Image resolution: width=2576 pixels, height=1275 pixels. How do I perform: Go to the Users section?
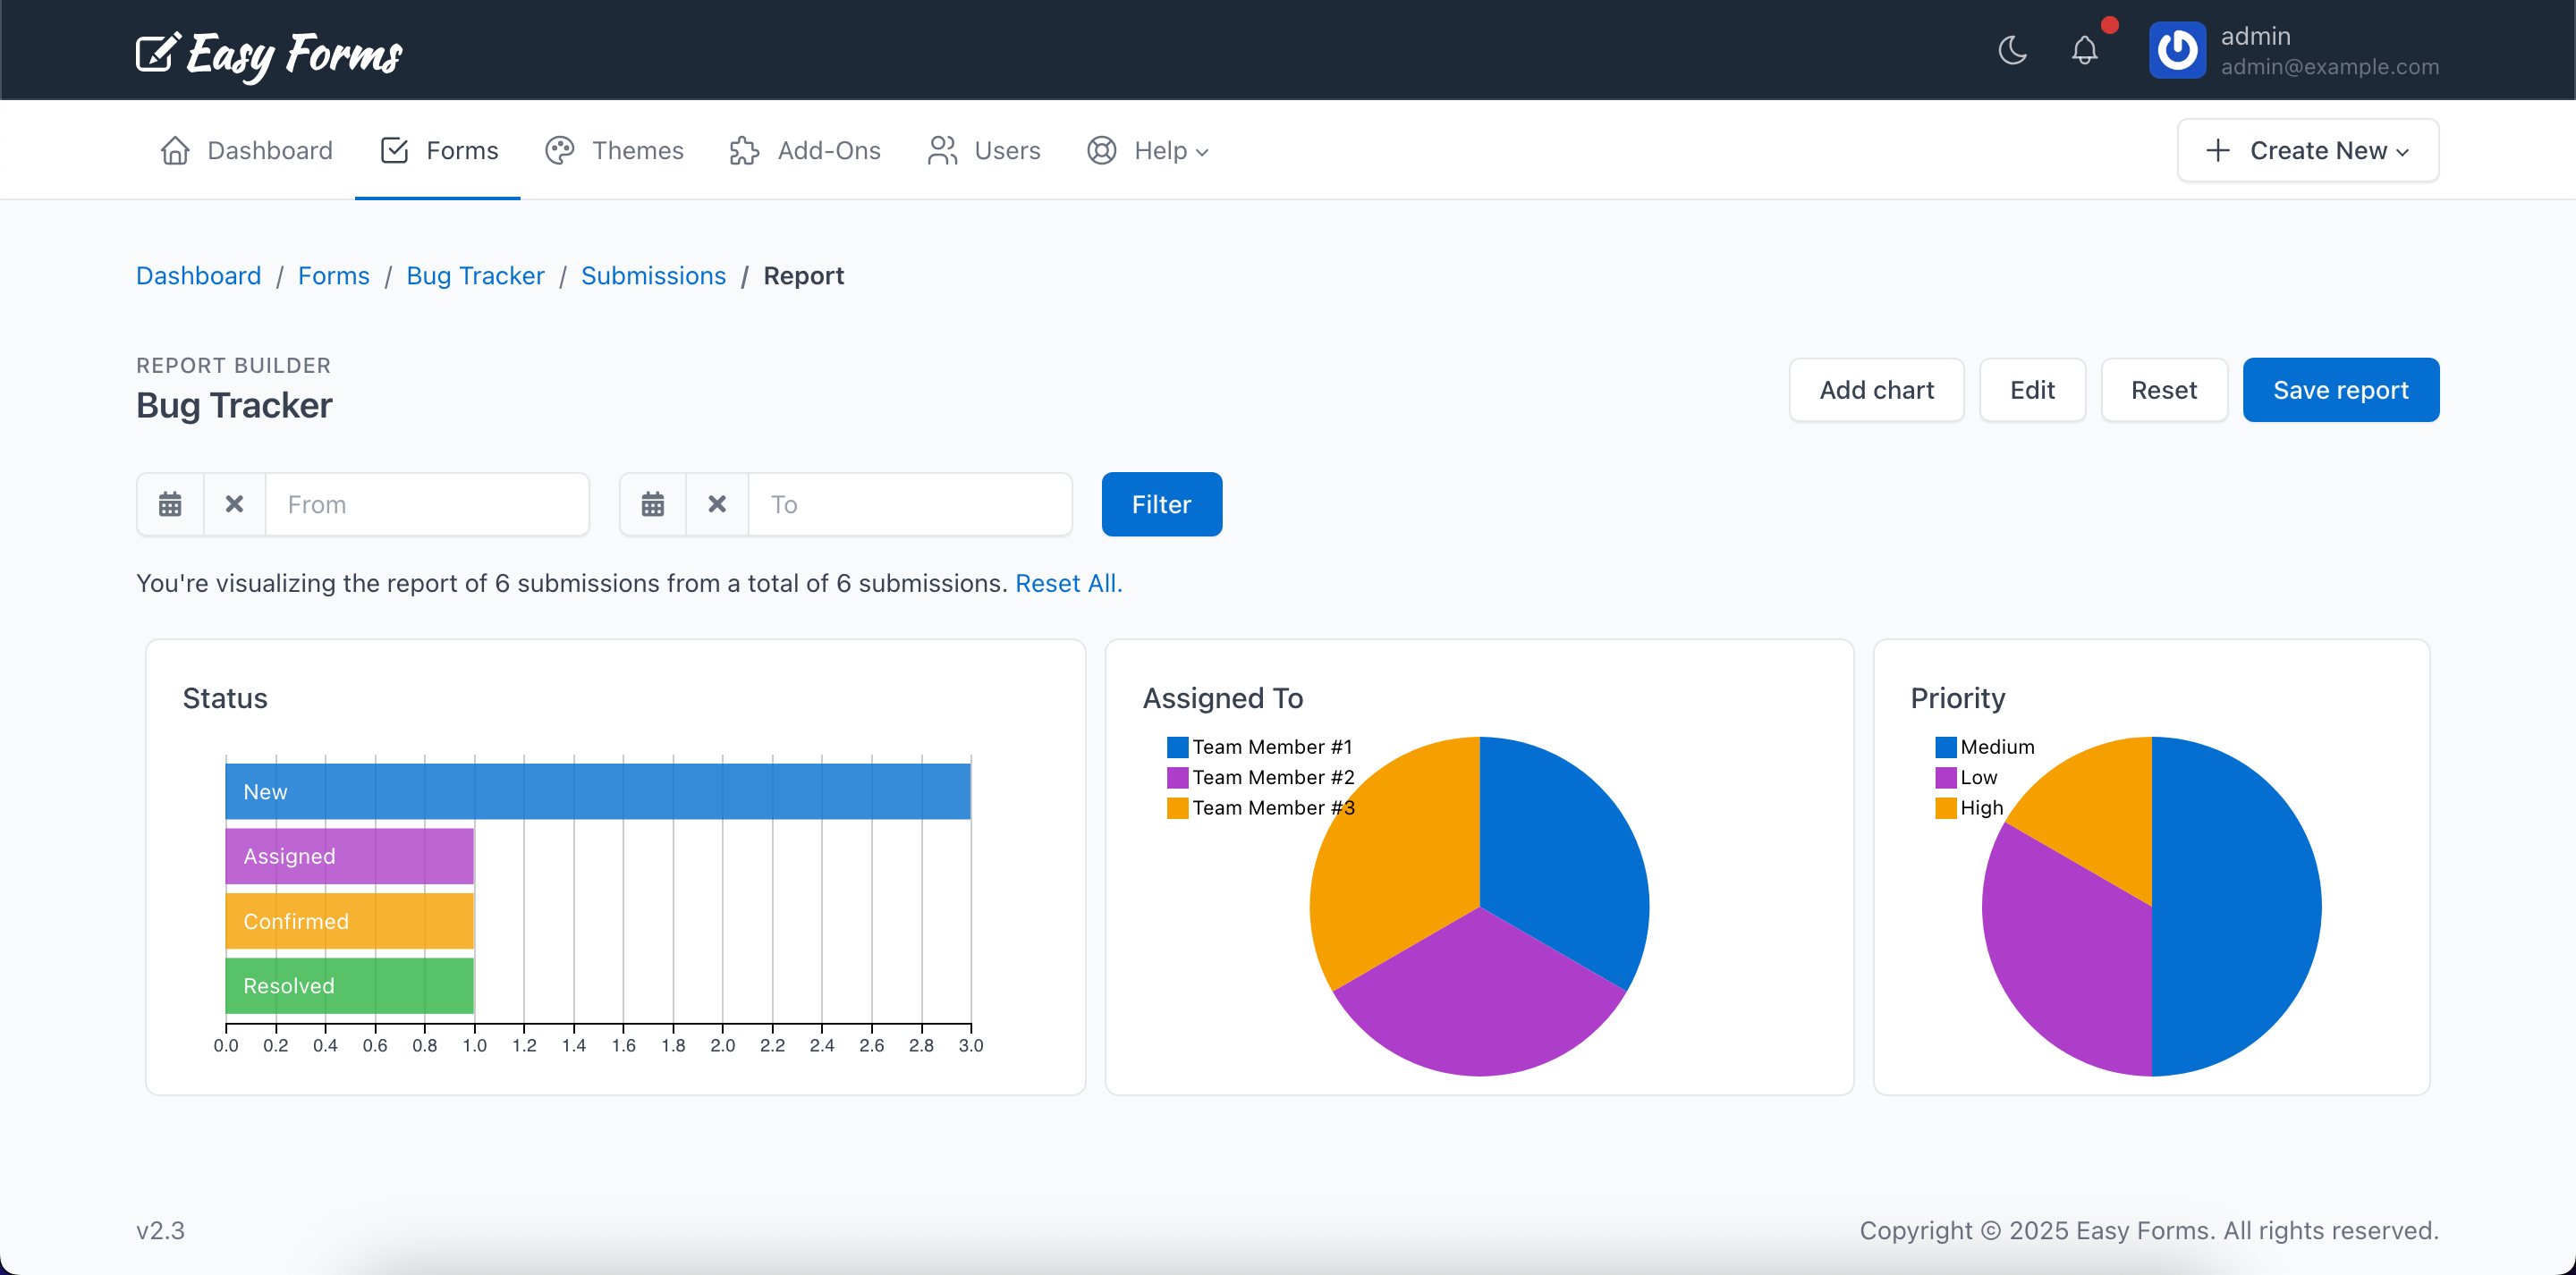[983, 150]
